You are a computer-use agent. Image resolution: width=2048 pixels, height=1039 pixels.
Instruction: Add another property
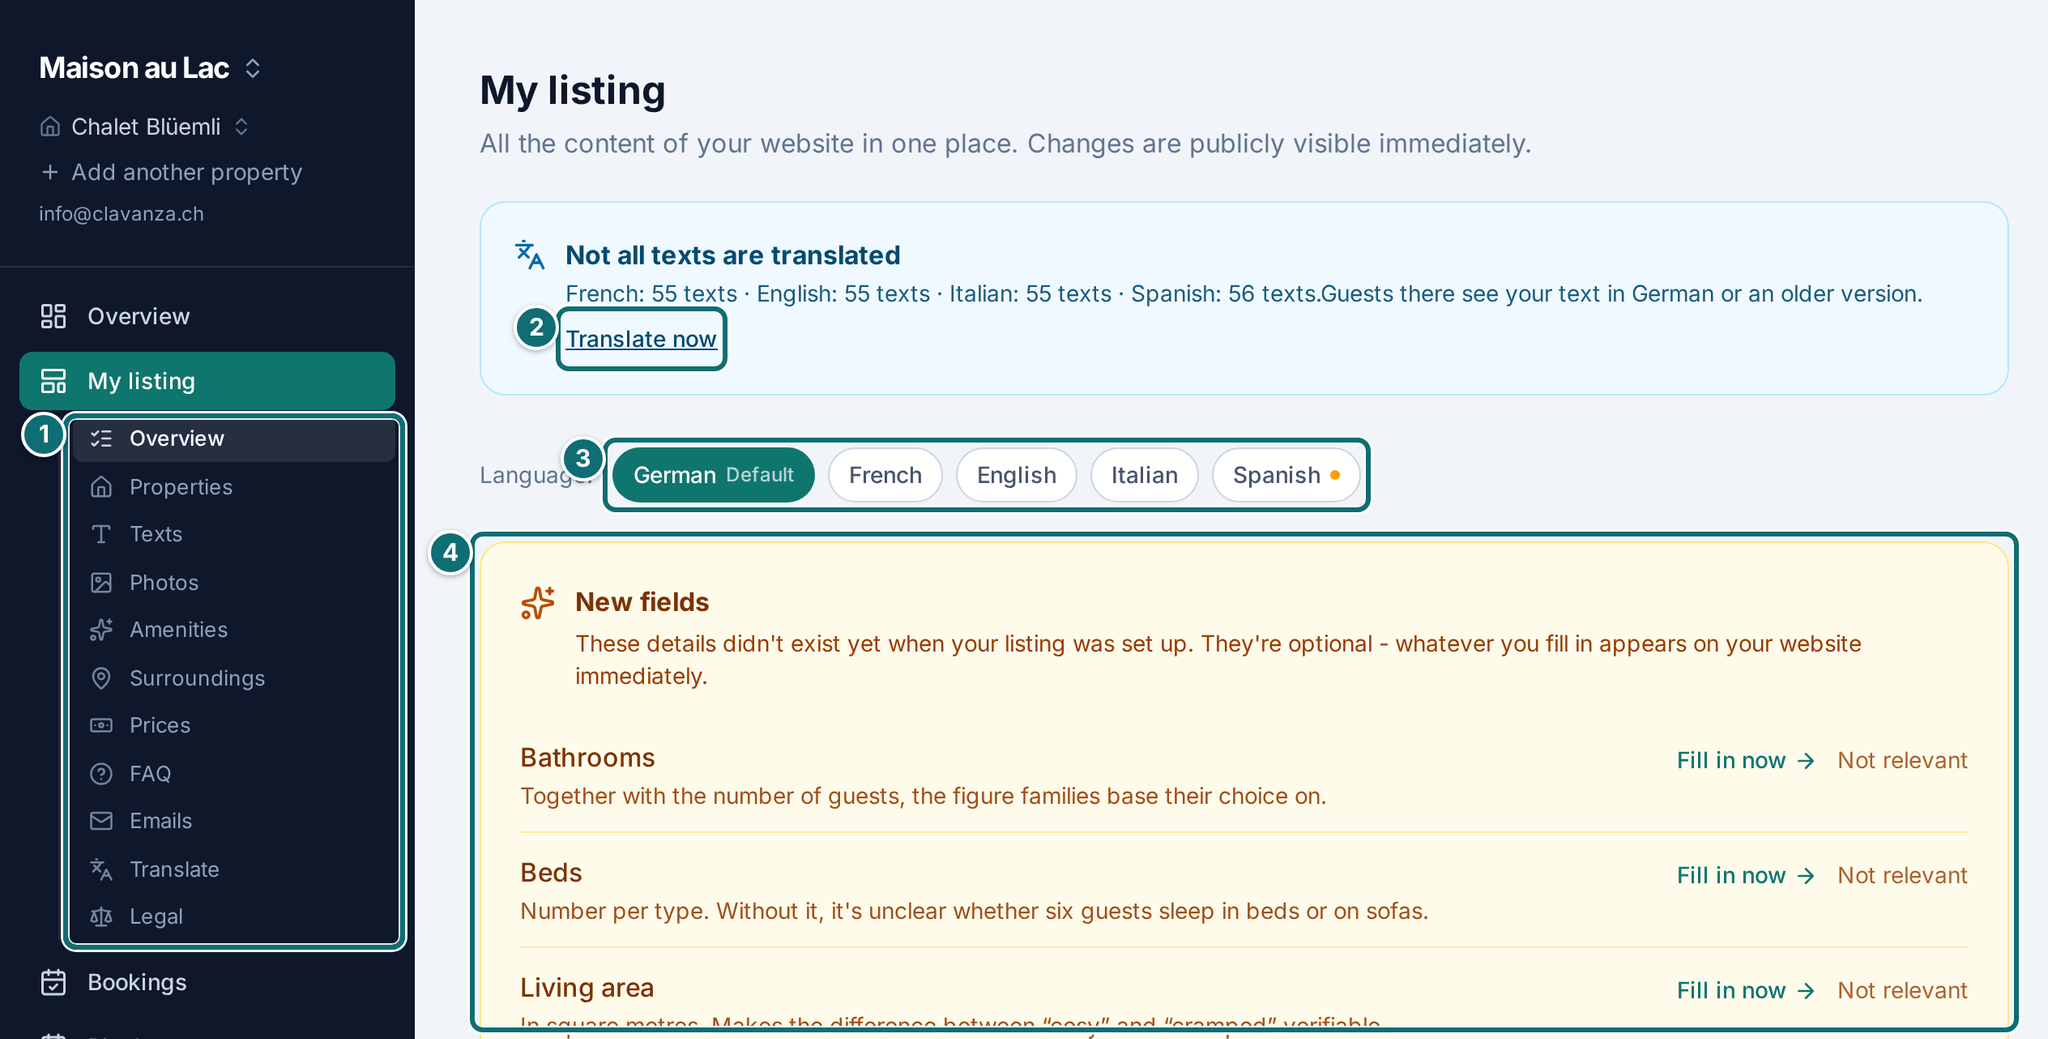pos(171,172)
